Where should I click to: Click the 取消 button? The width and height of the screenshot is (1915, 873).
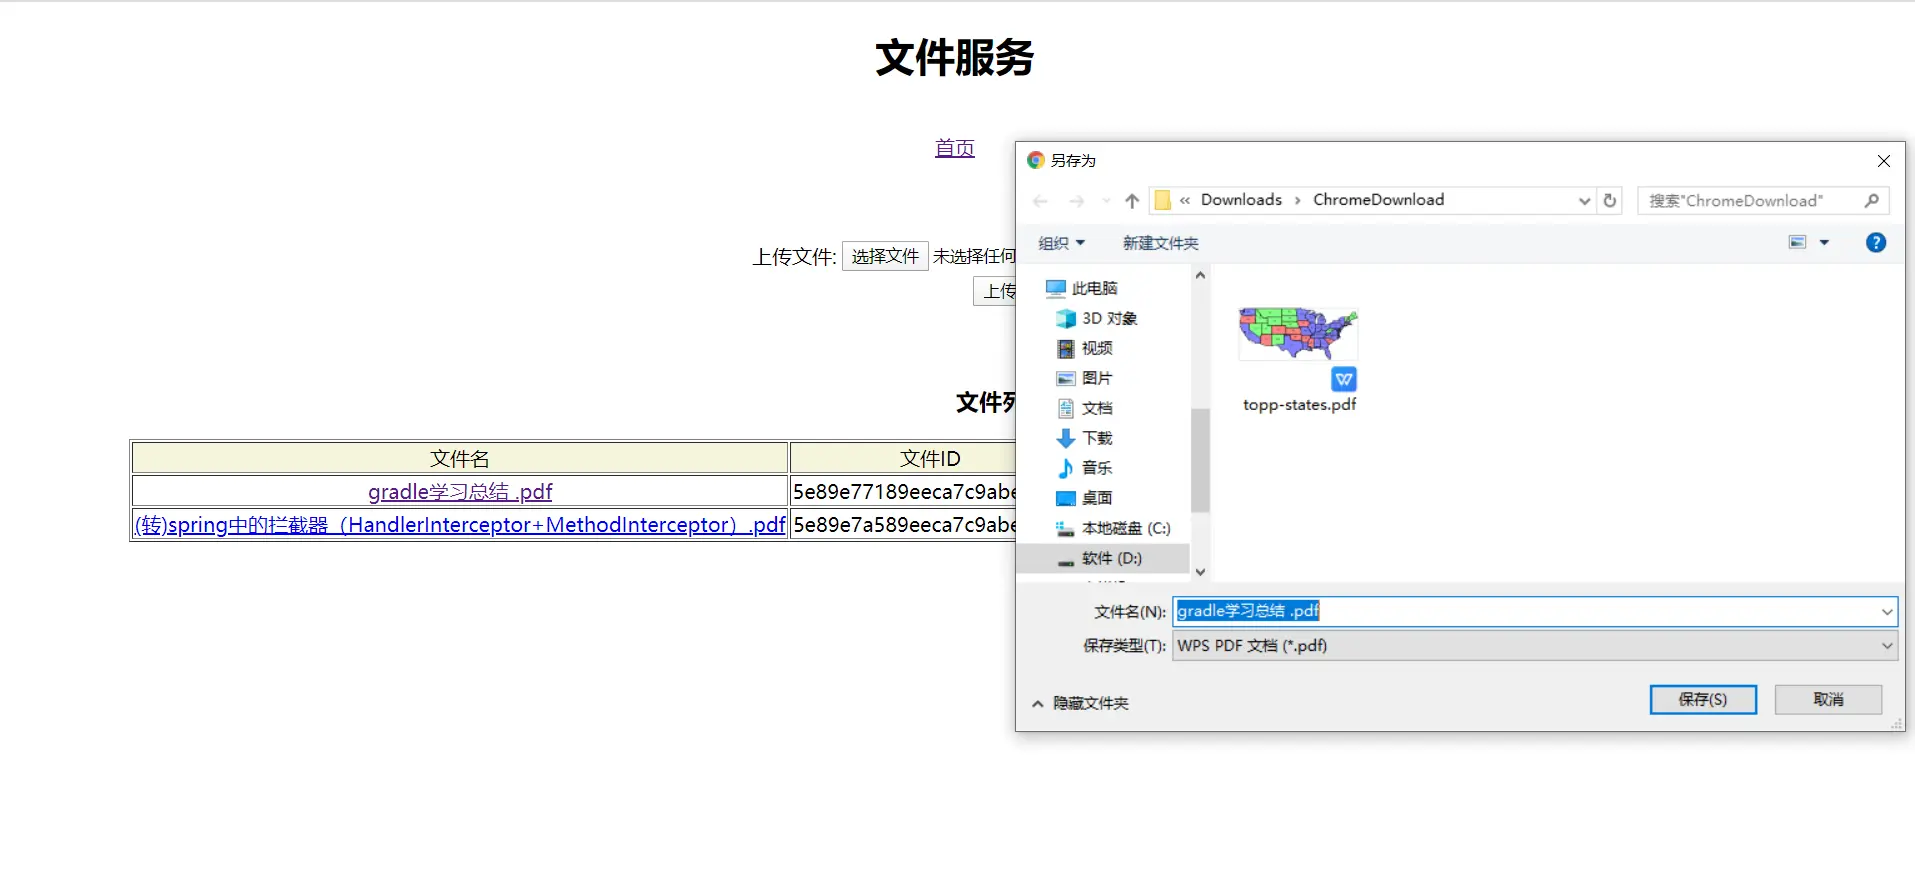pos(1828,699)
